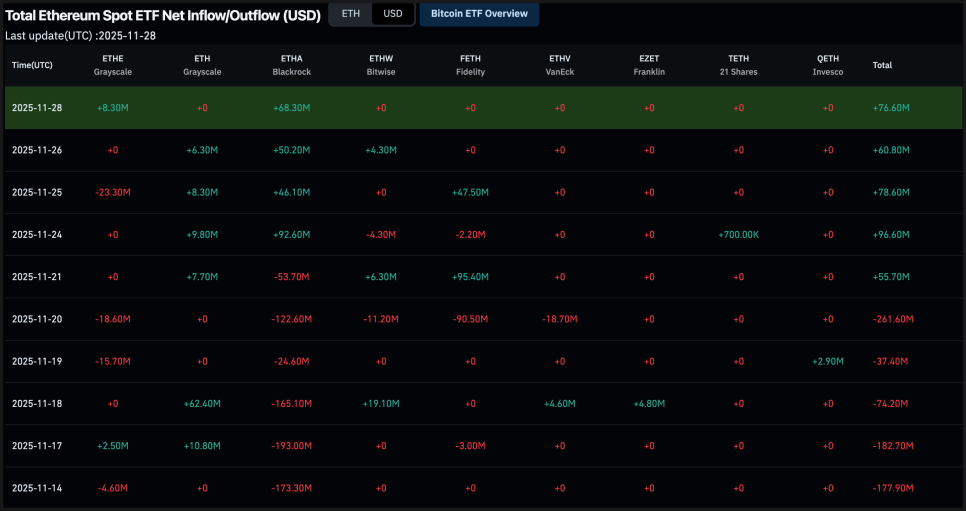
Task: Open the Bitcoin ETF Overview
Action: [x=479, y=14]
